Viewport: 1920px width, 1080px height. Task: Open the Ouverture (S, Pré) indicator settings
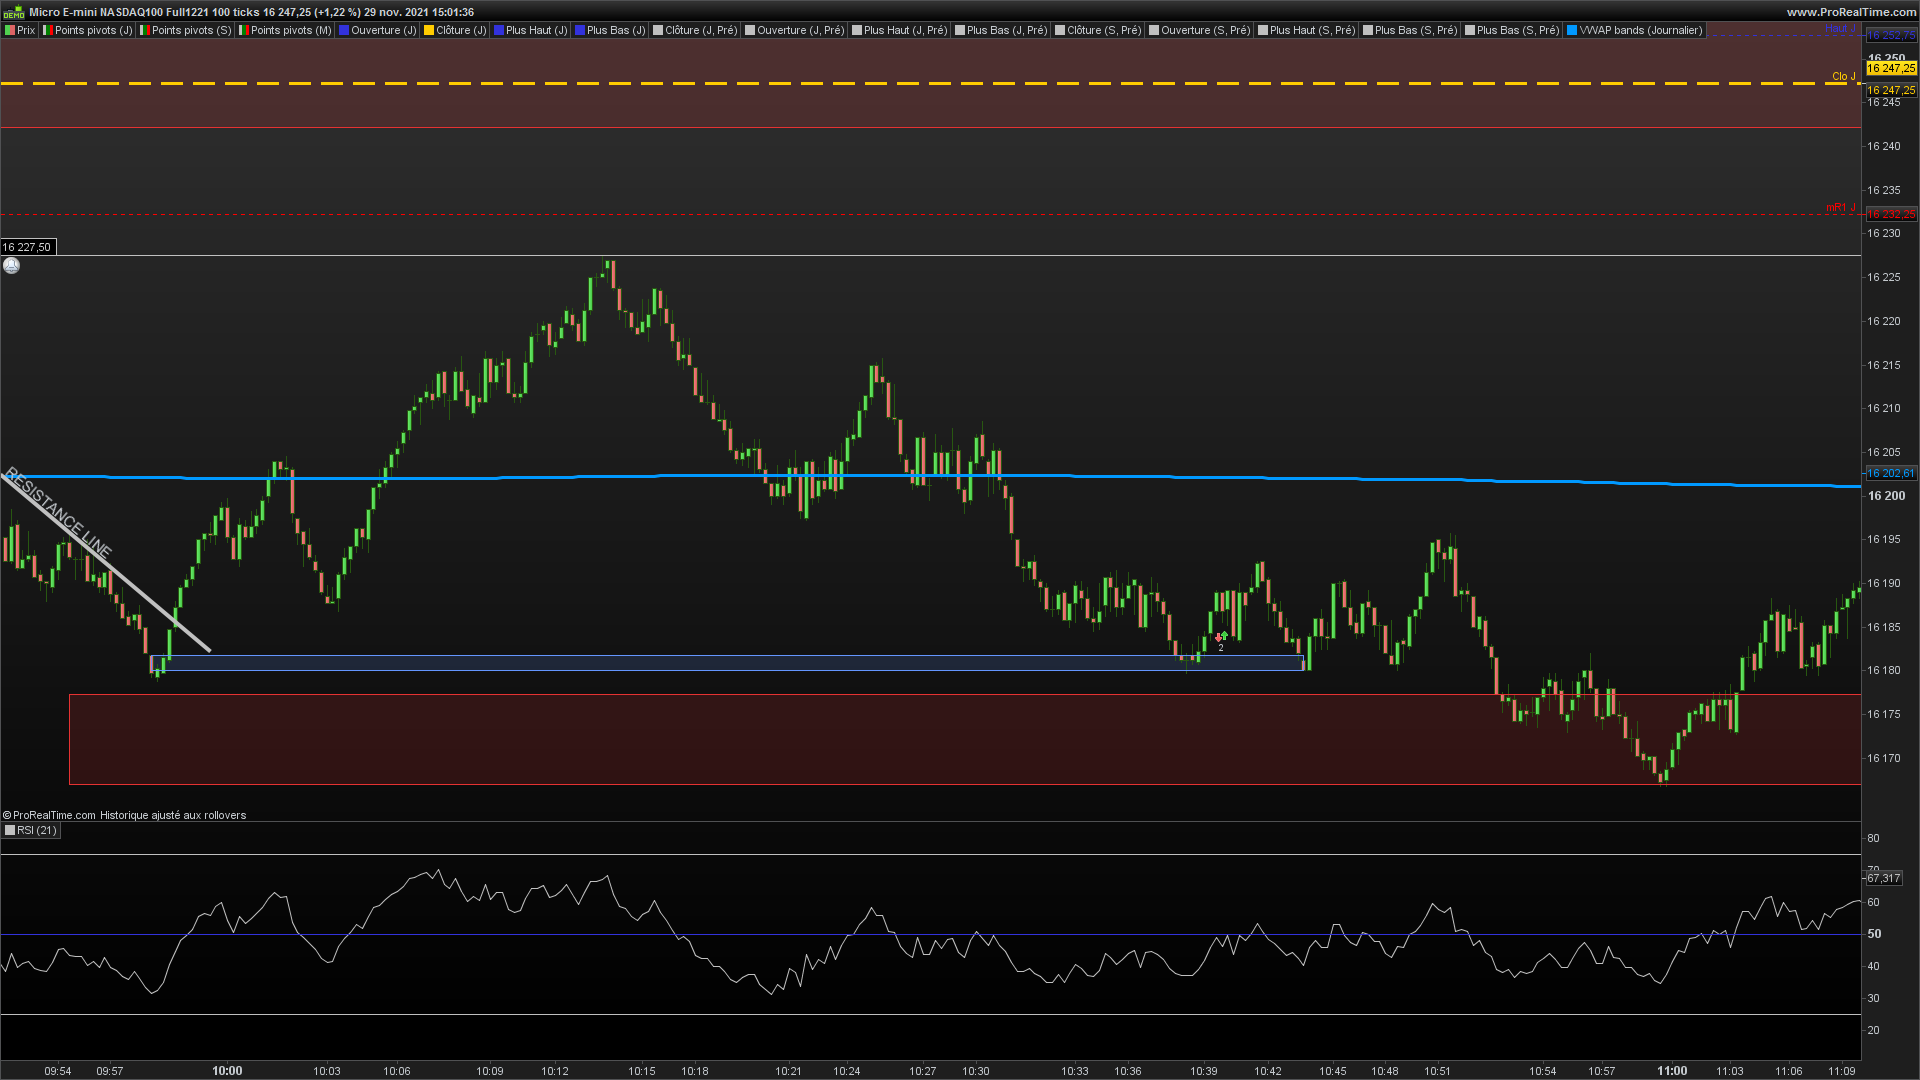tap(1204, 31)
